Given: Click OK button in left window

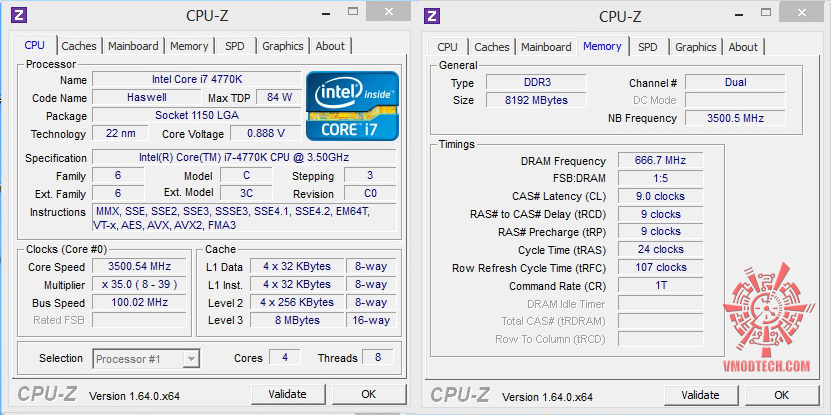Looking at the screenshot, I should [x=369, y=394].
